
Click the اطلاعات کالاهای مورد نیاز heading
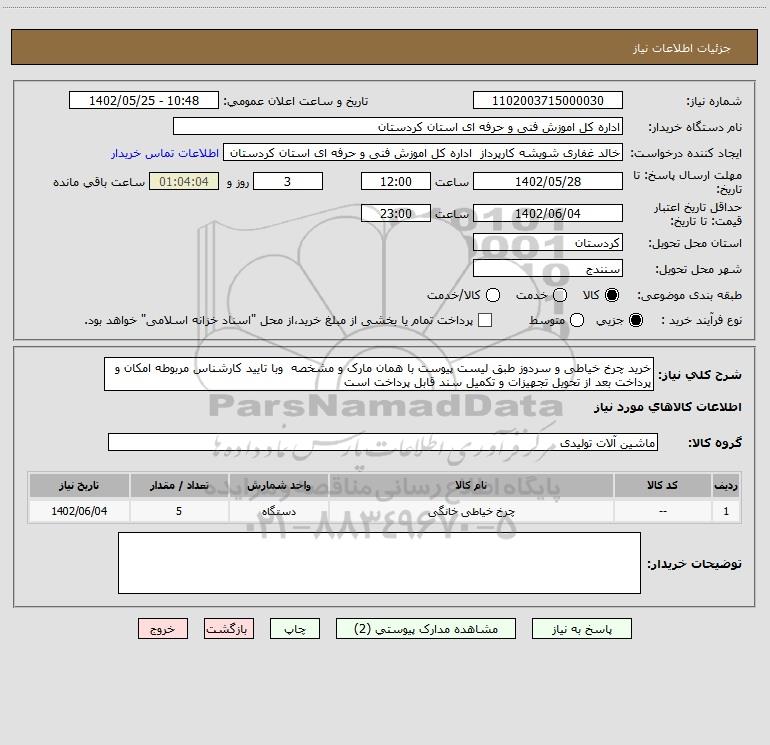tap(668, 407)
